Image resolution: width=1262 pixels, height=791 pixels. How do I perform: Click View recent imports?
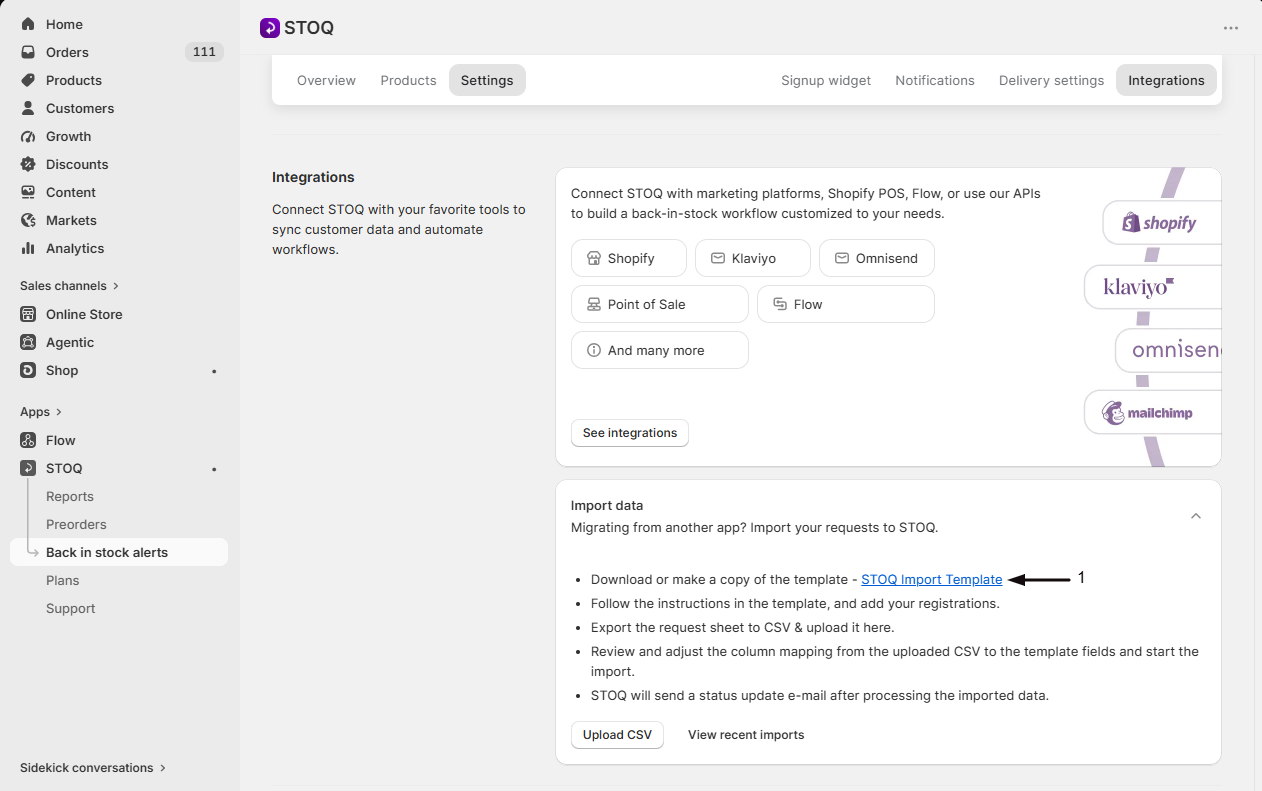pos(746,735)
